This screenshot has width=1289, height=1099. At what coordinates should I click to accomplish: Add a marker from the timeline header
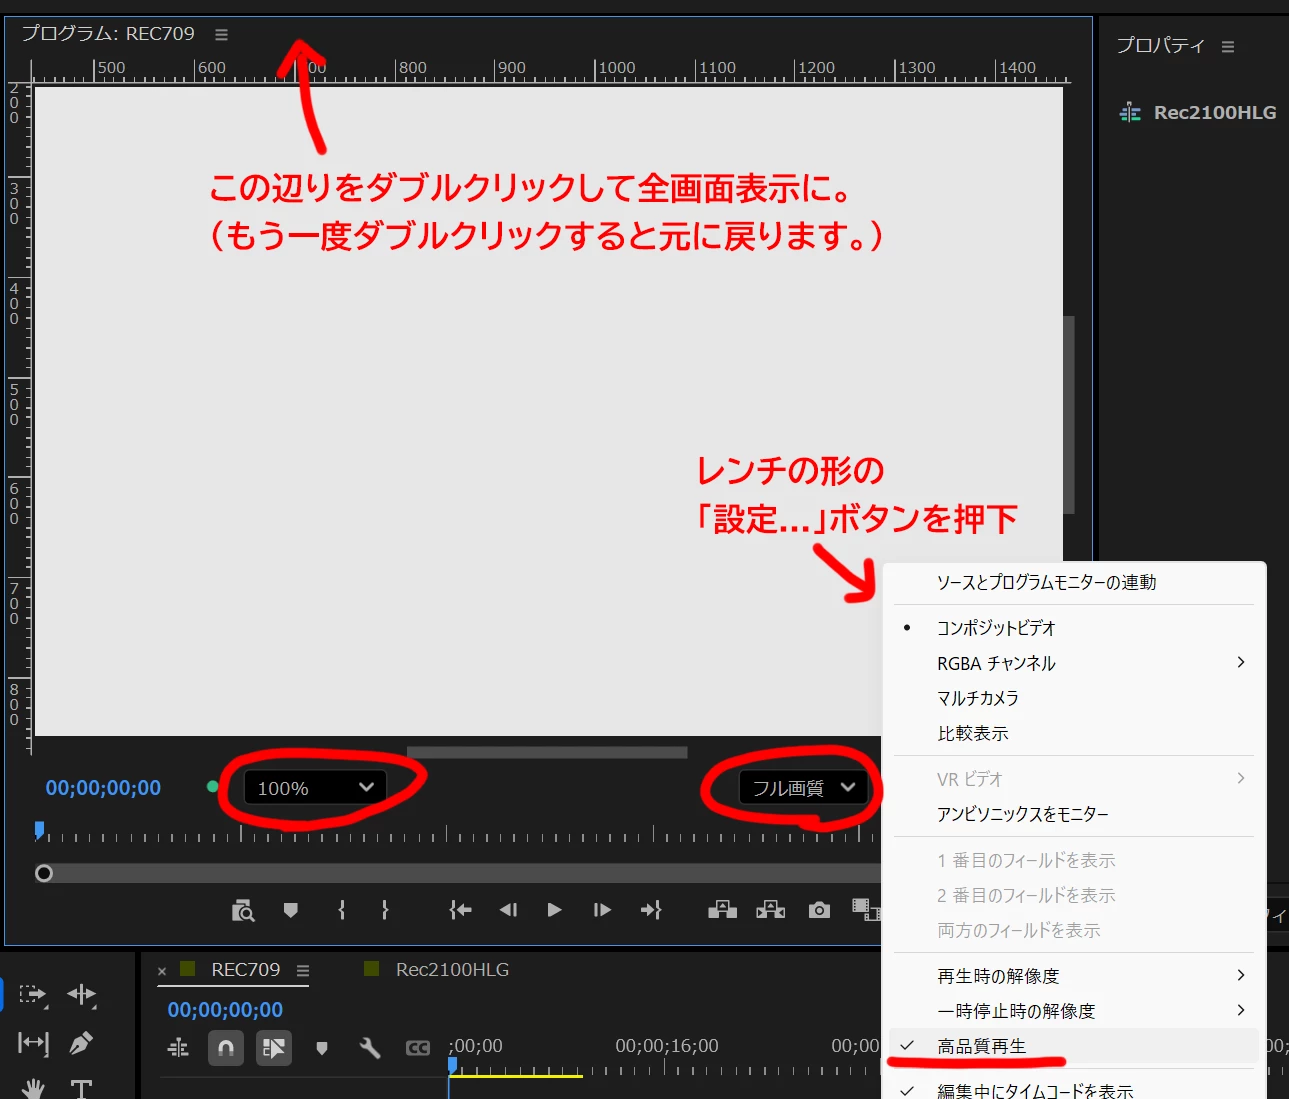coord(322,1048)
